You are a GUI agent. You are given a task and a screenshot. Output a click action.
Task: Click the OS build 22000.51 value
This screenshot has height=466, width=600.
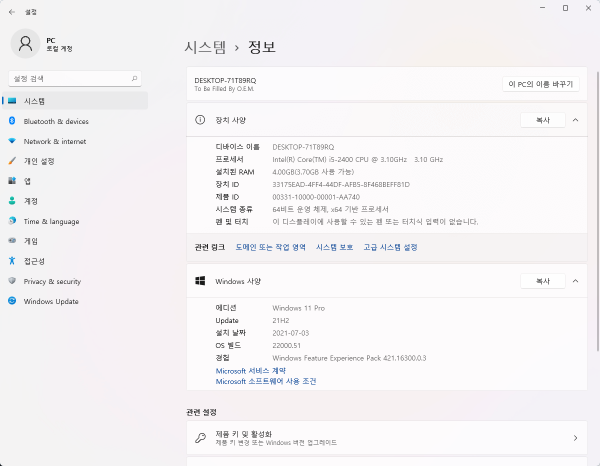[x=287, y=345]
